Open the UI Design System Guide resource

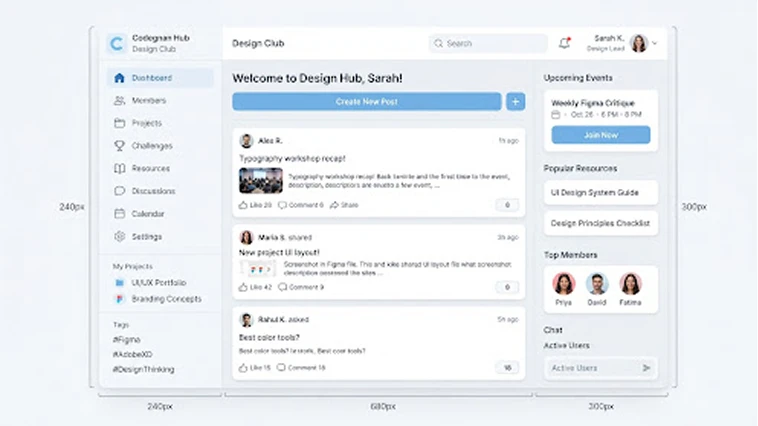pos(601,192)
